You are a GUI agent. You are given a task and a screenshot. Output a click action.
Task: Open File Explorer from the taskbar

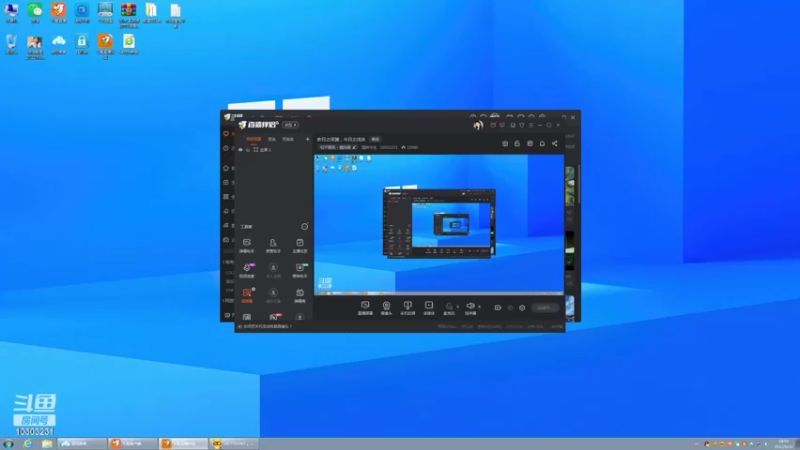point(47,444)
